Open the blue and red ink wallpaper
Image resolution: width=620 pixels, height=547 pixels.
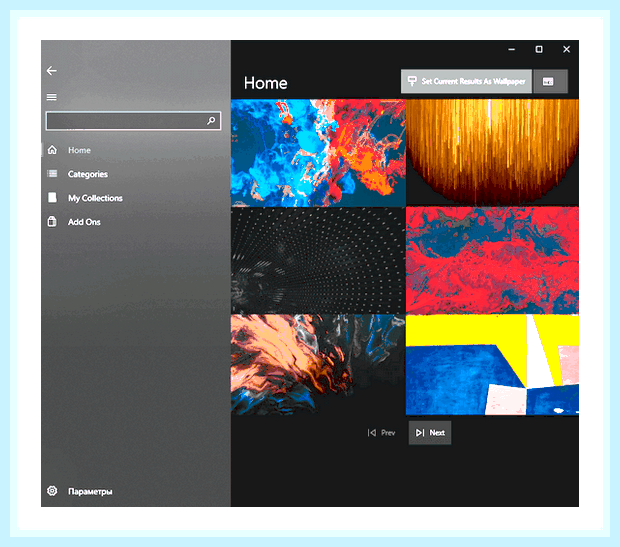coord(318,153)
